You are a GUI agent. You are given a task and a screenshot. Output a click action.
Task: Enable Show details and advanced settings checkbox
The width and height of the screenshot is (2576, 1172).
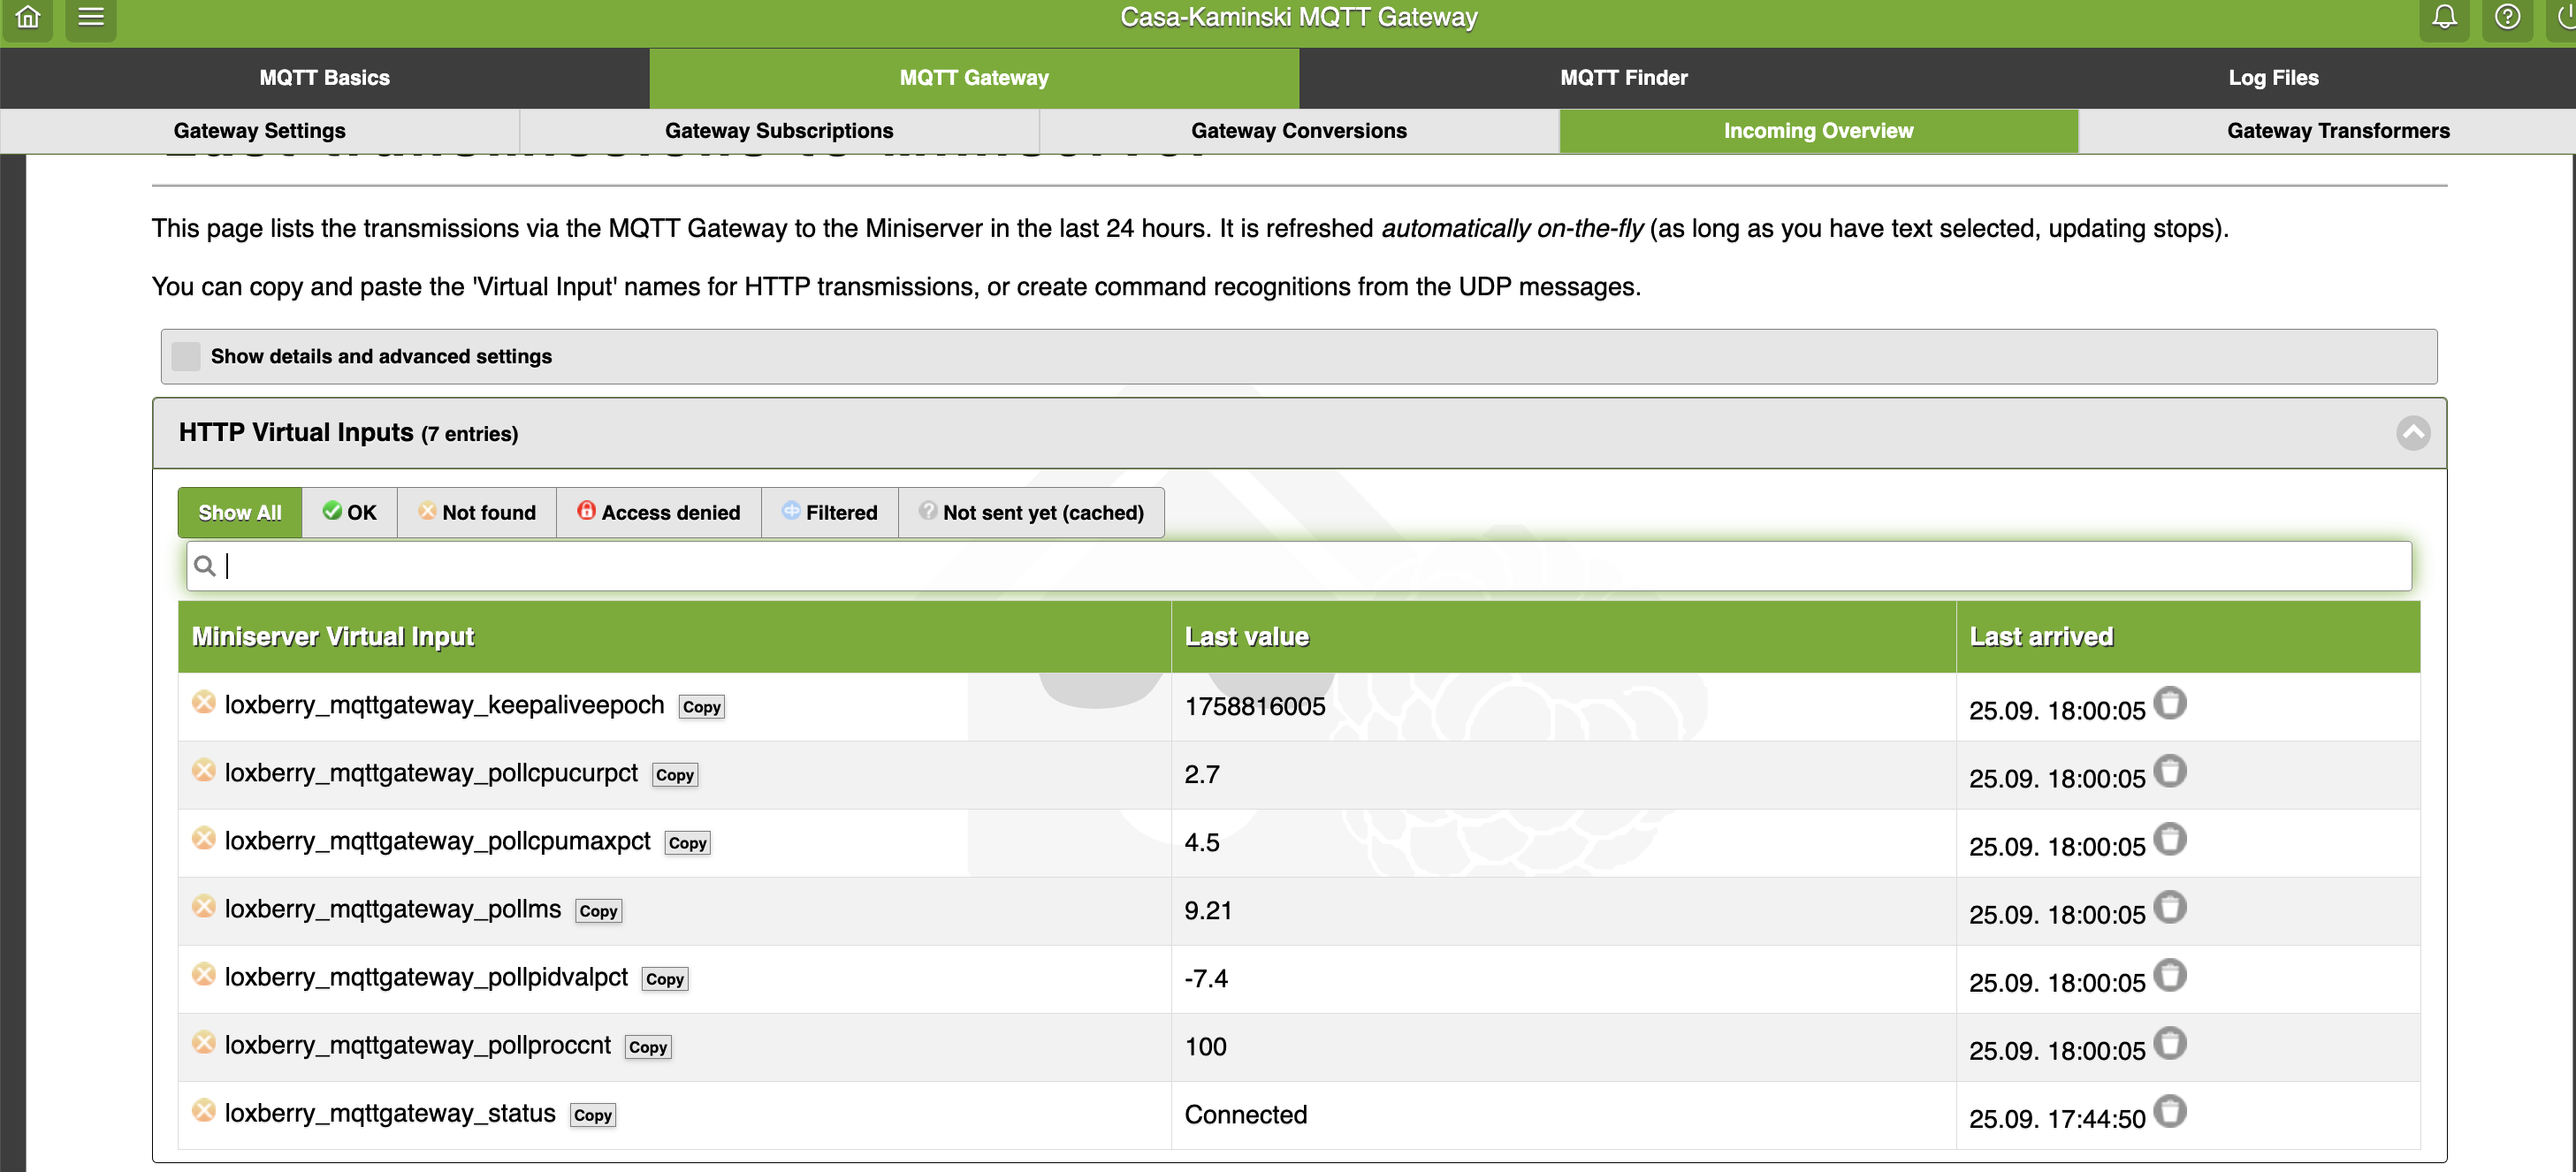[186, 356]
